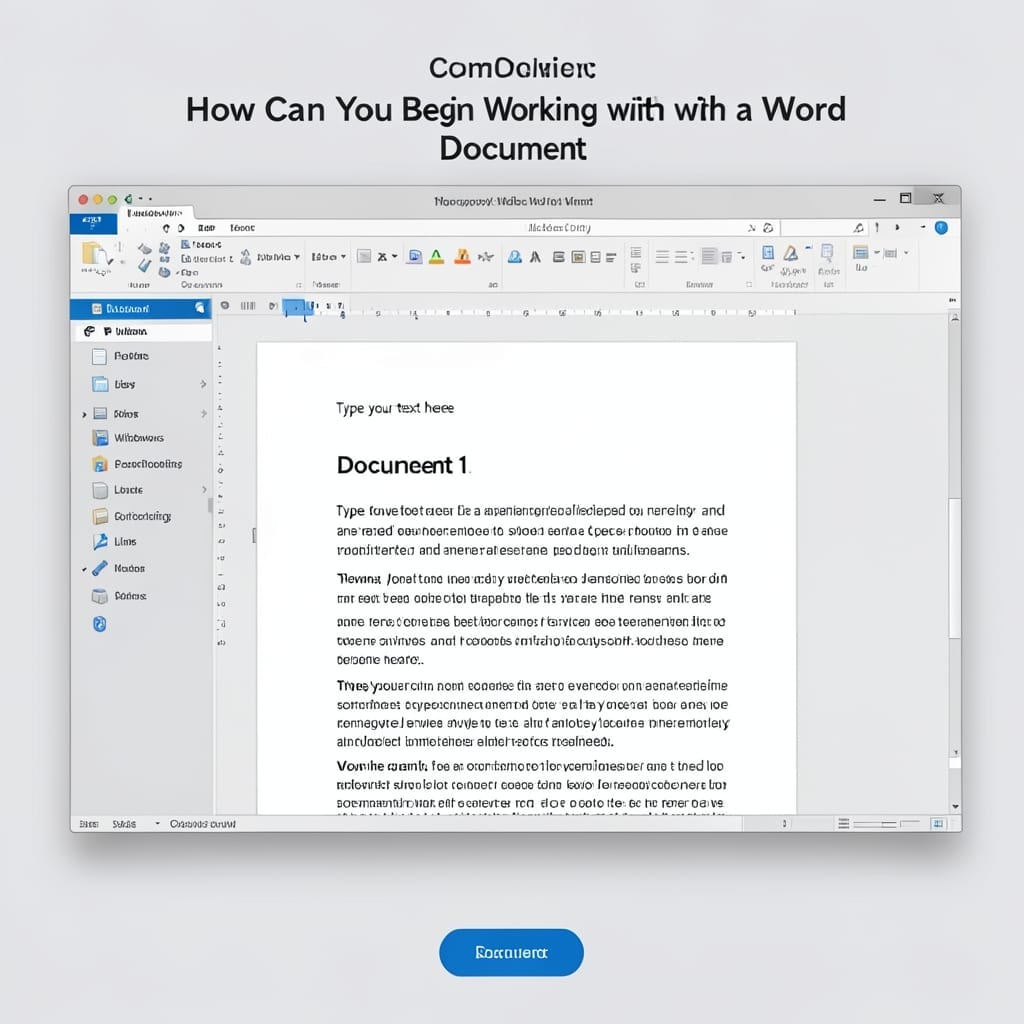Click the gray text box icon near the X
Viewport: 1024px width, 1024px height.
[x=364, y=257]
